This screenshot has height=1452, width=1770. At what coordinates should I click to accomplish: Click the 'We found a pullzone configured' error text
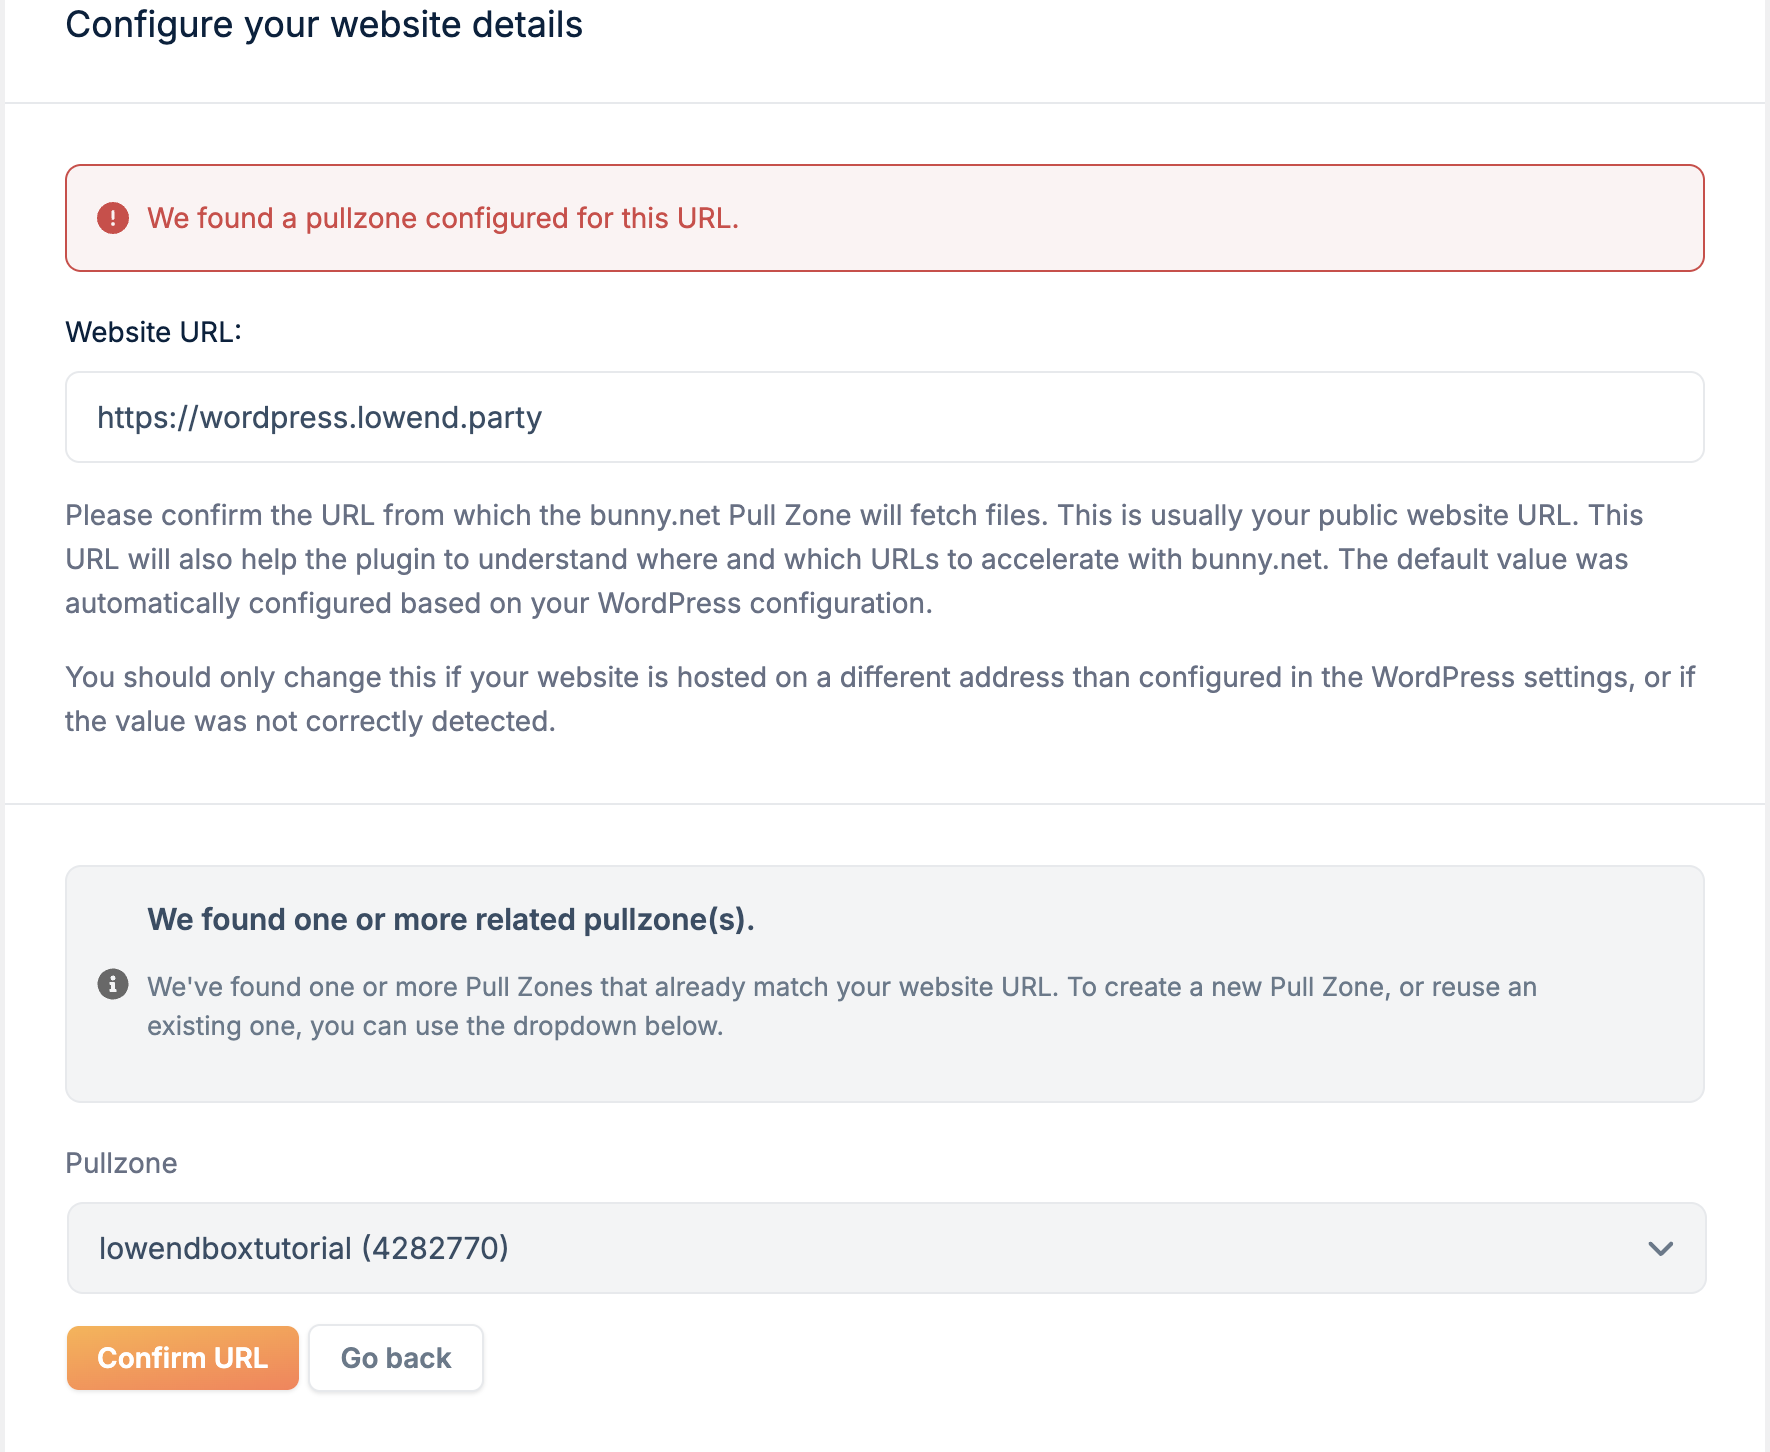coord(442,218)
